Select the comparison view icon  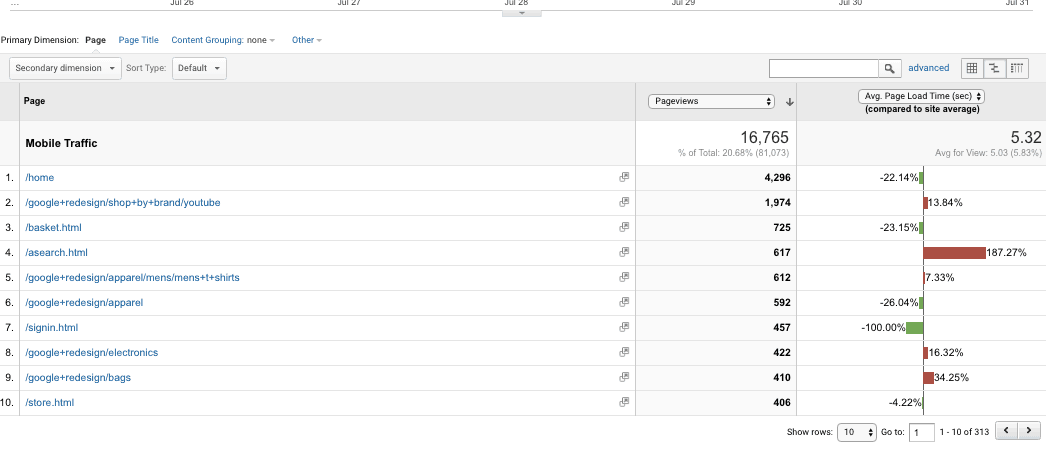(994, 68)
